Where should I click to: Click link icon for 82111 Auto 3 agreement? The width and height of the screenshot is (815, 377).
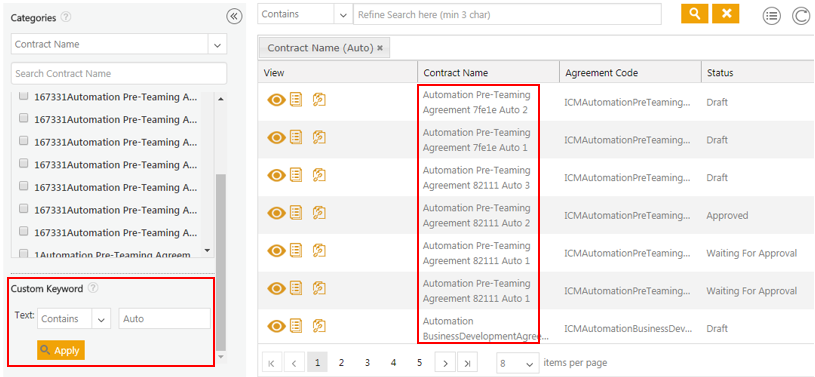(319, 176)
